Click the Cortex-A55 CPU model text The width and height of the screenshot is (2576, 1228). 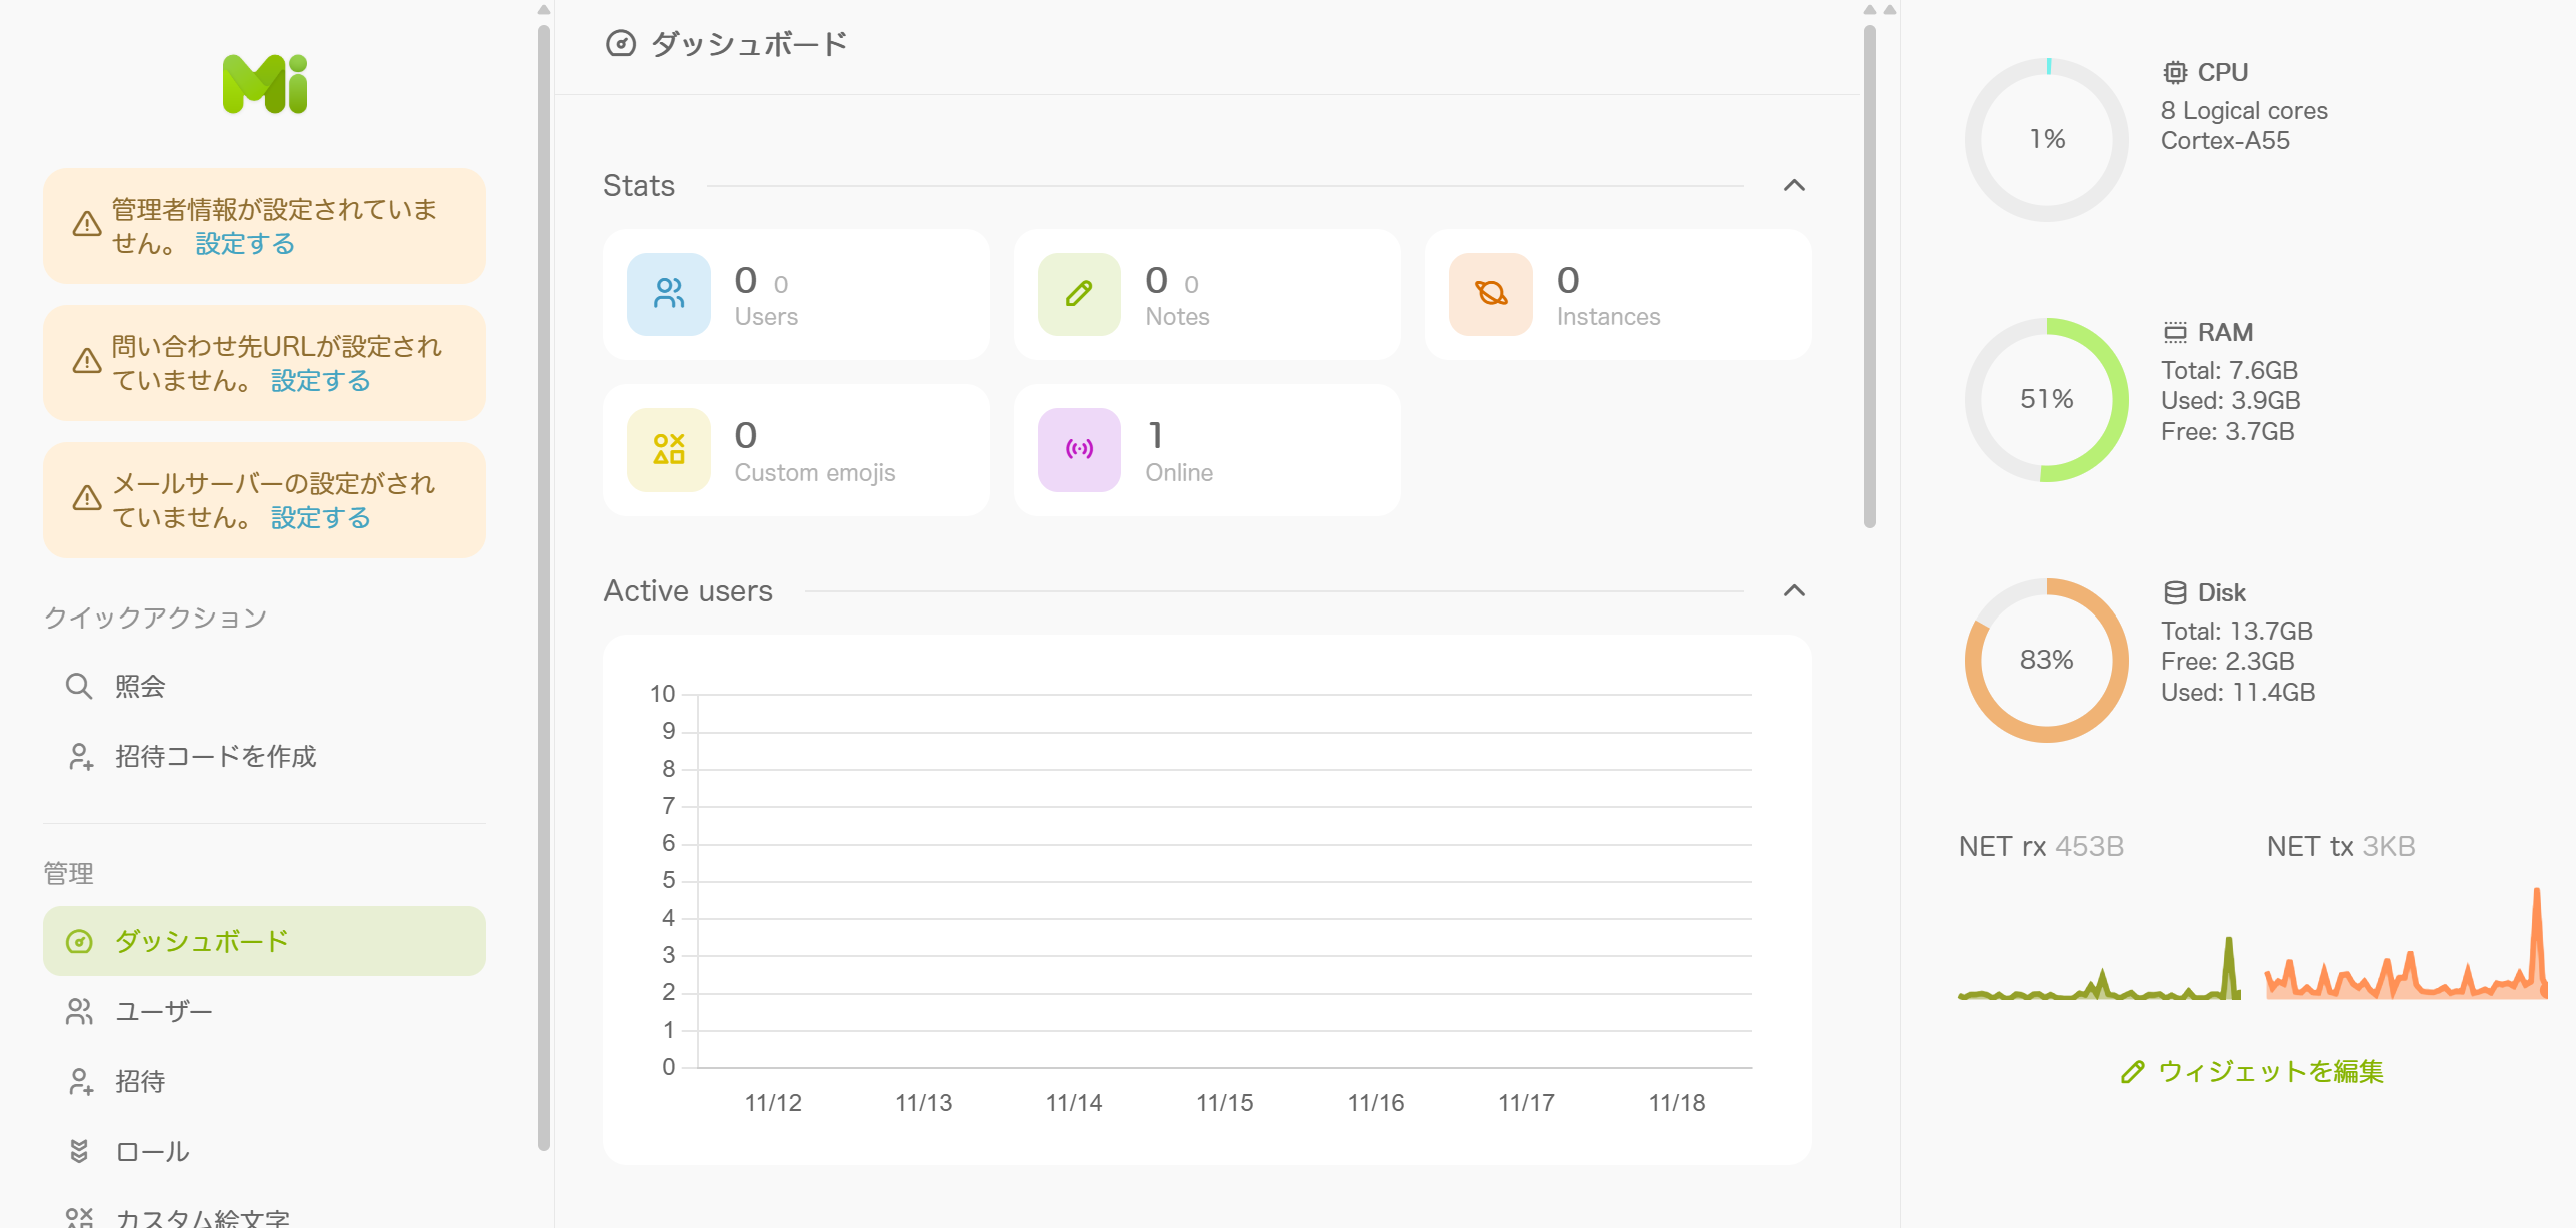(2225, 141)
